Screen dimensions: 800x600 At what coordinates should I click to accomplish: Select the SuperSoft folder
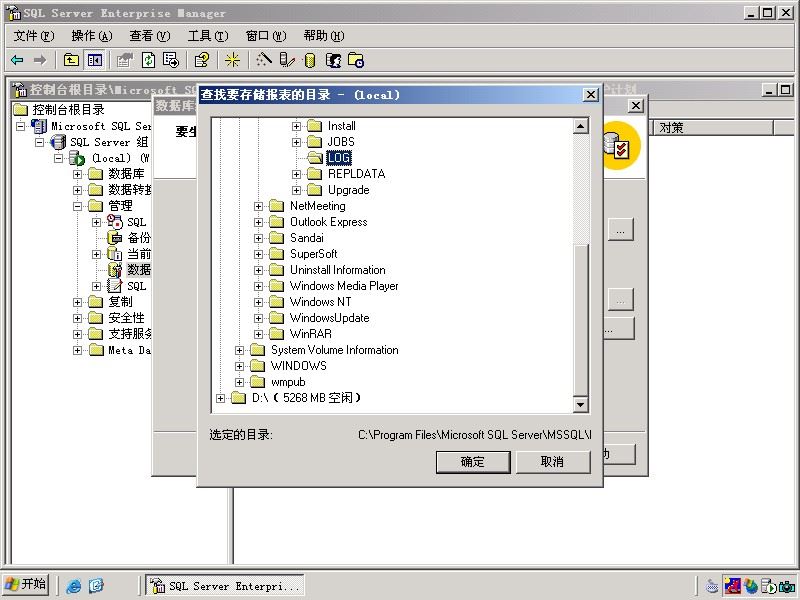pos(313,254)
